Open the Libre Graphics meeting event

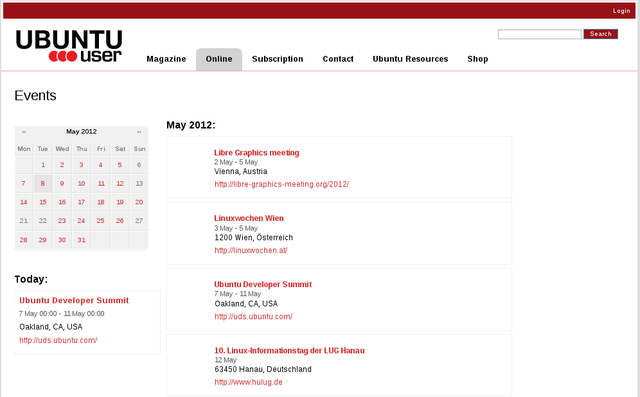click(x=256, y=153)
